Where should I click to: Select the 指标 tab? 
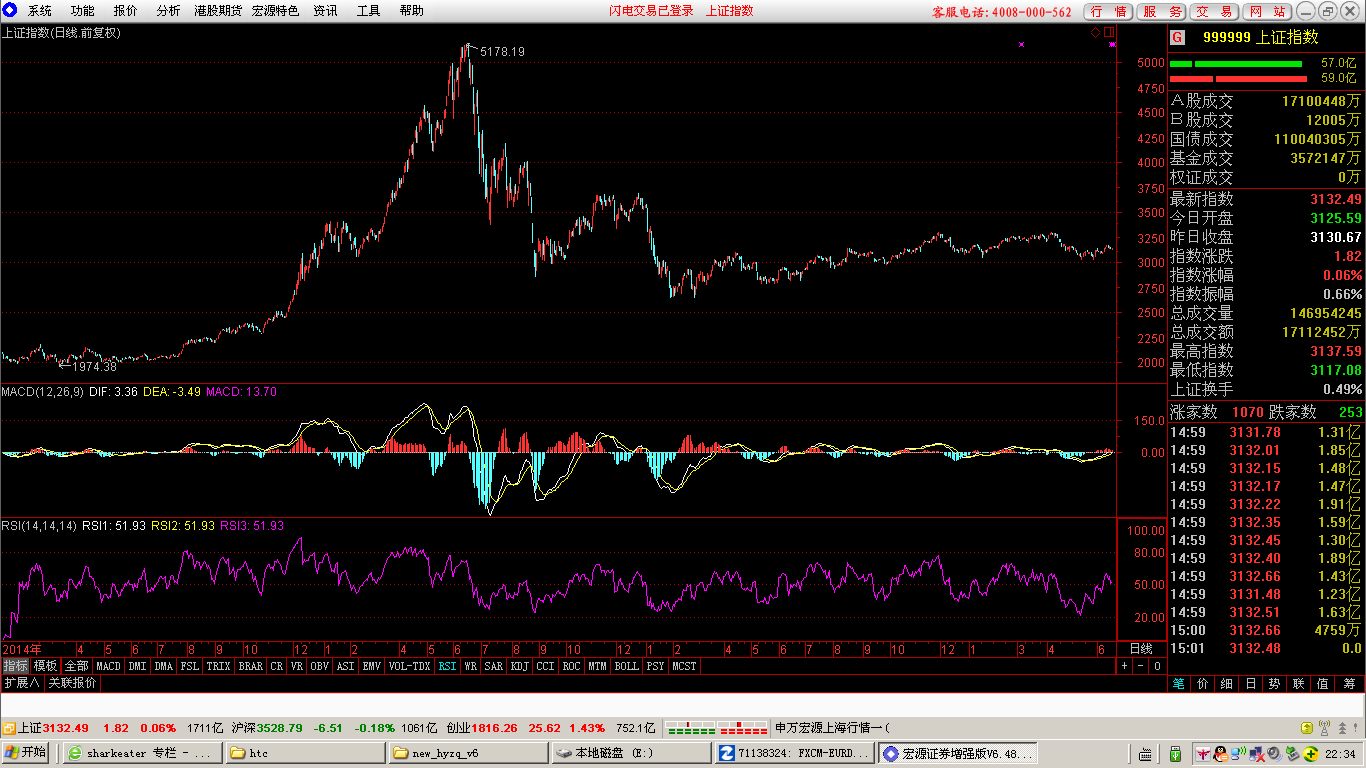[15, 665]
